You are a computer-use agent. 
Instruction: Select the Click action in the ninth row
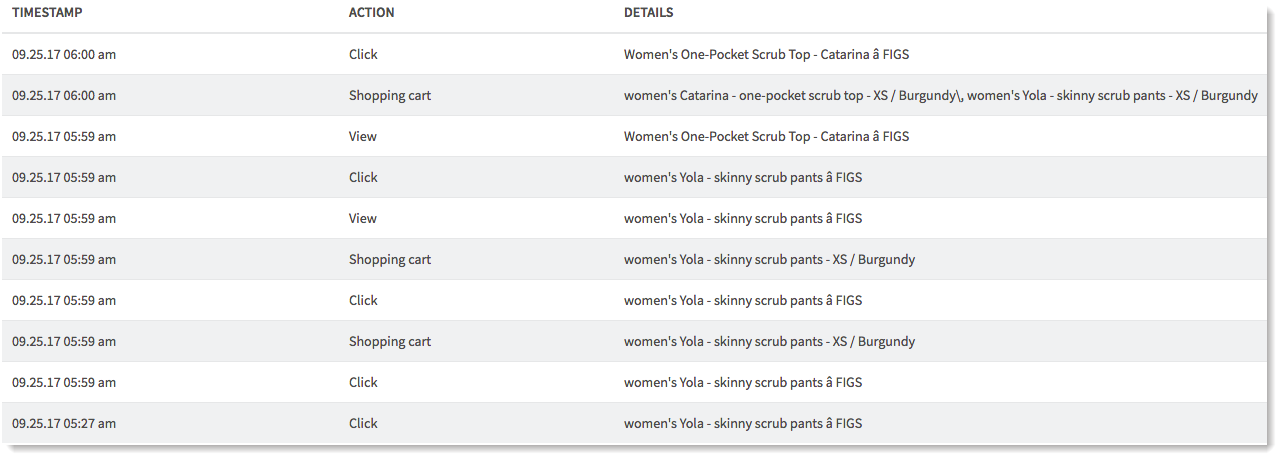coord(363,383)
